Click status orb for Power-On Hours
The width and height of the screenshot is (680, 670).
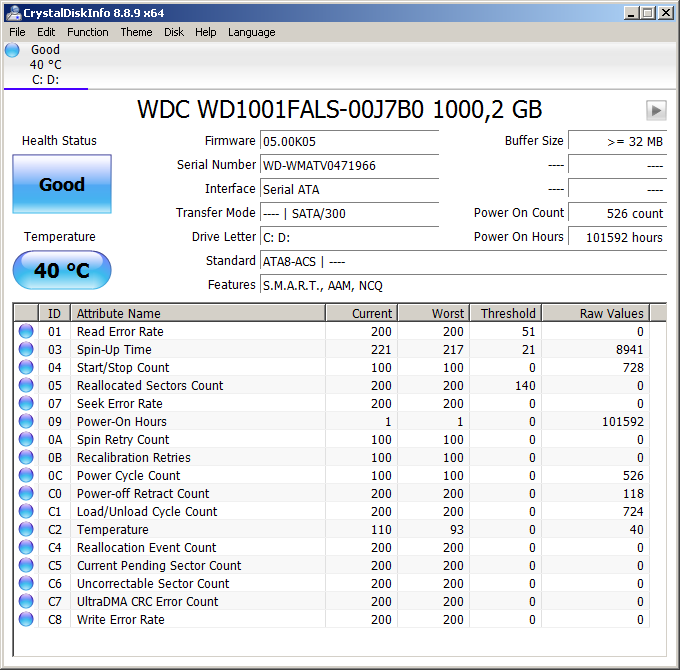pos(26,422)
